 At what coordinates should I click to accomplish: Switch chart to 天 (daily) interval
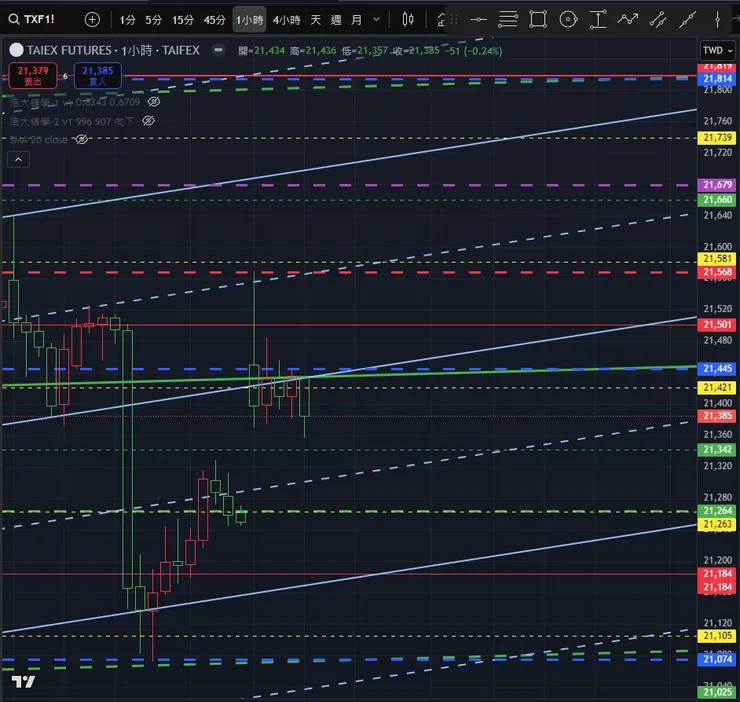(315, 20)
